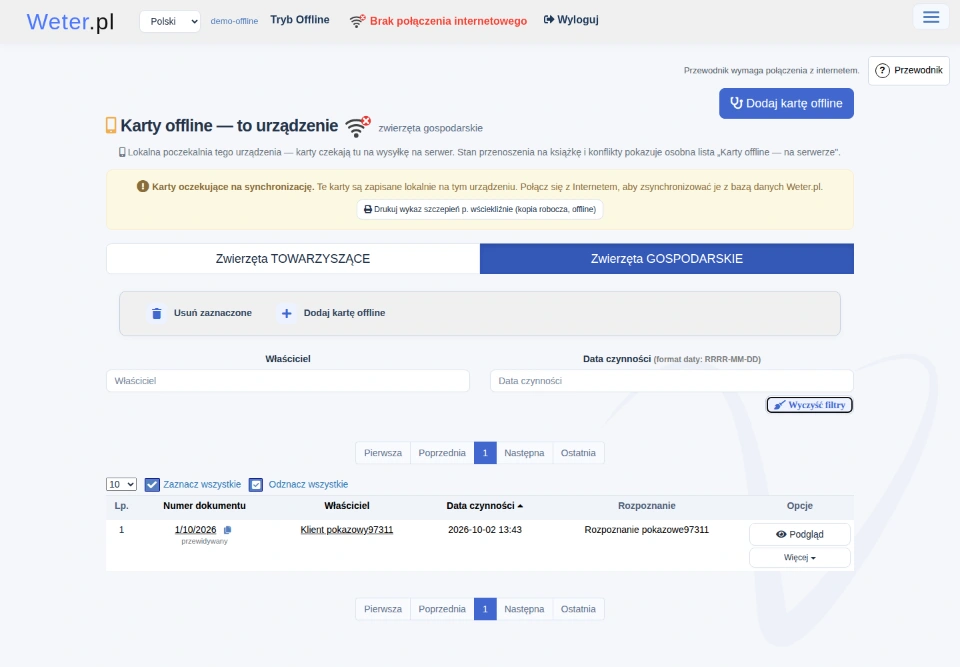
Task: Click the Rozpoznanie pokazowe97311 cell
Action: coord(647,530)
